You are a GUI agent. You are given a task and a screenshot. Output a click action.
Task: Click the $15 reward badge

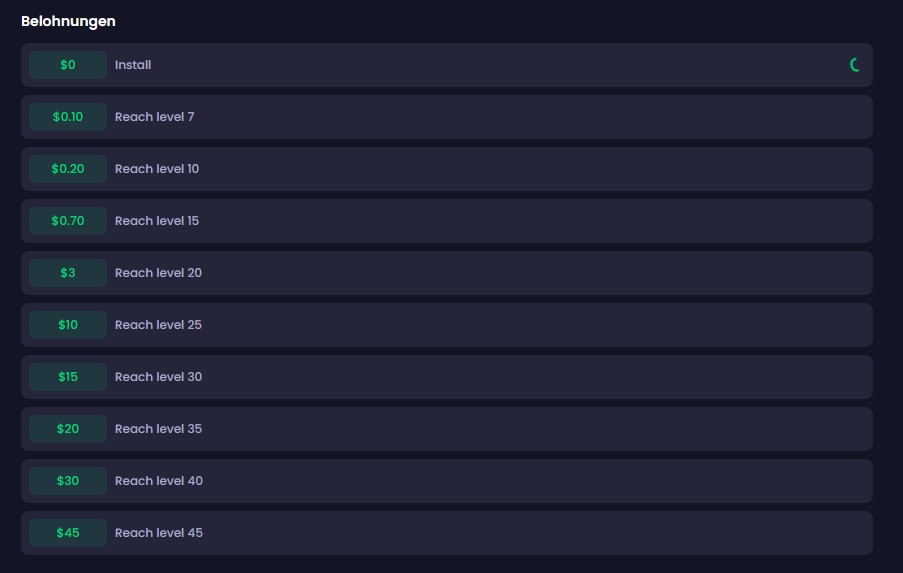tap(68, 377)
